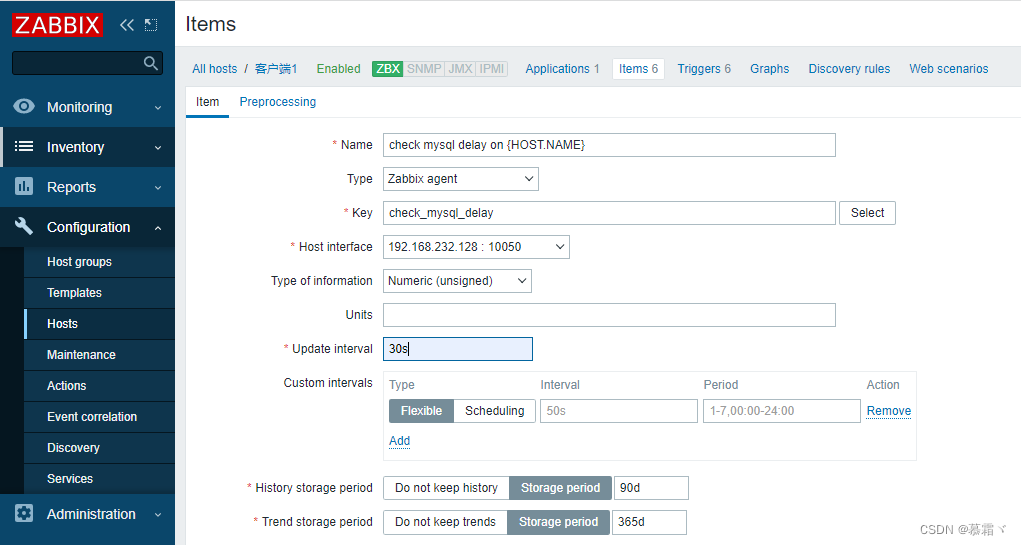1021x545 pixels.
Task: Click the Administration gear icon
Action: point(24,513)
